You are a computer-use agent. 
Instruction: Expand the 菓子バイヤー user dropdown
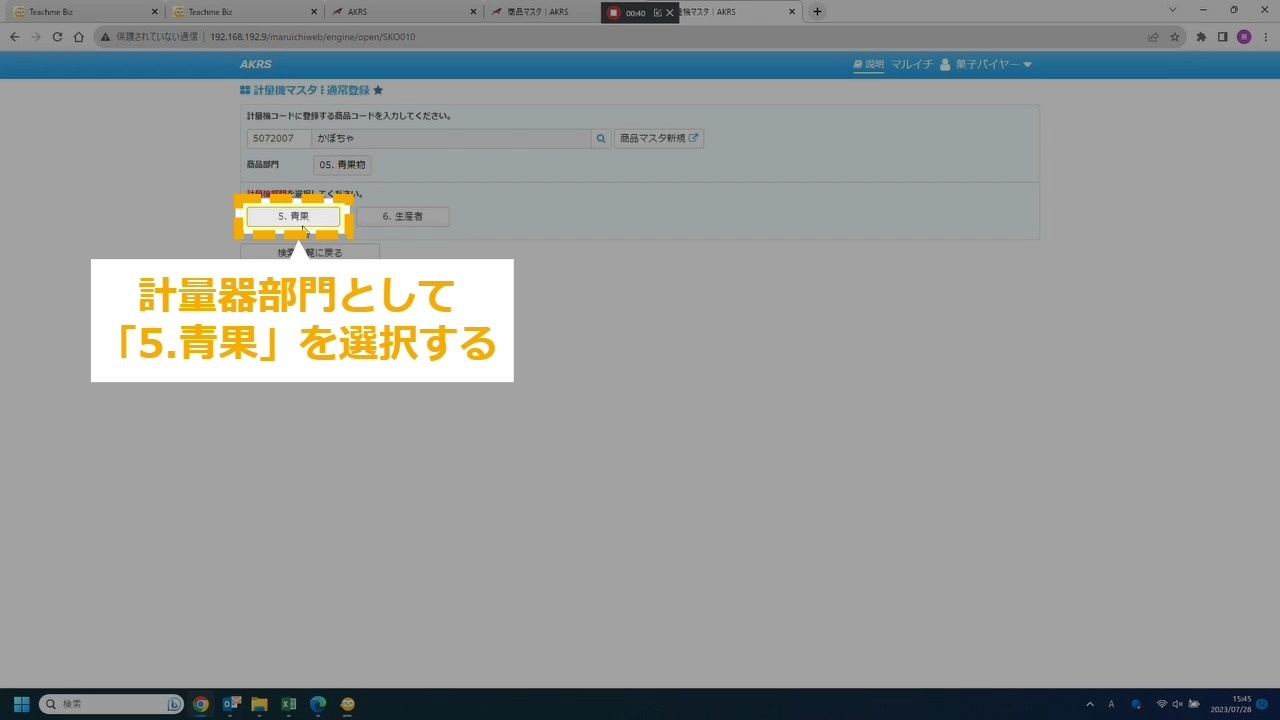[986, 65]
